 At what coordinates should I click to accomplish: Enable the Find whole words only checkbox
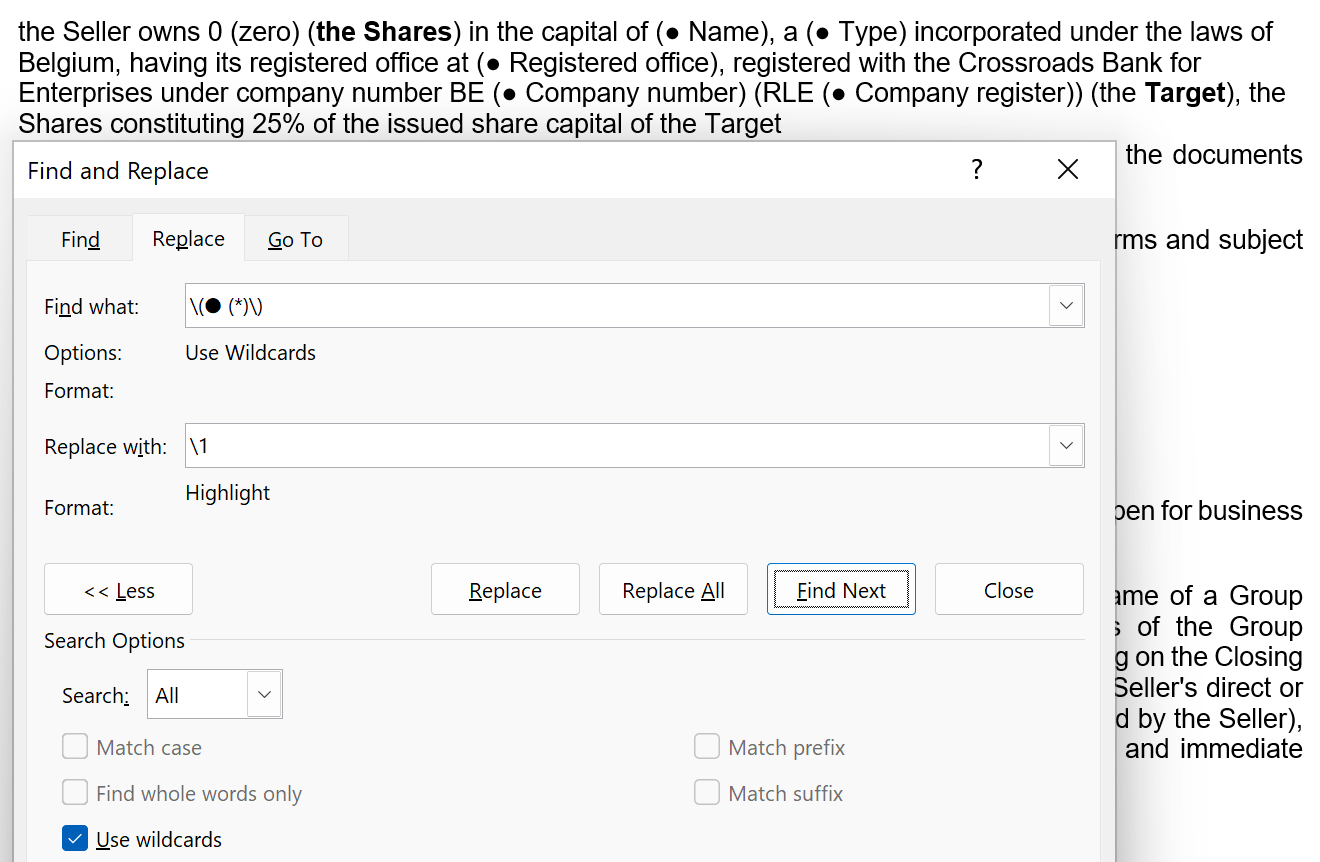point(75,793)
